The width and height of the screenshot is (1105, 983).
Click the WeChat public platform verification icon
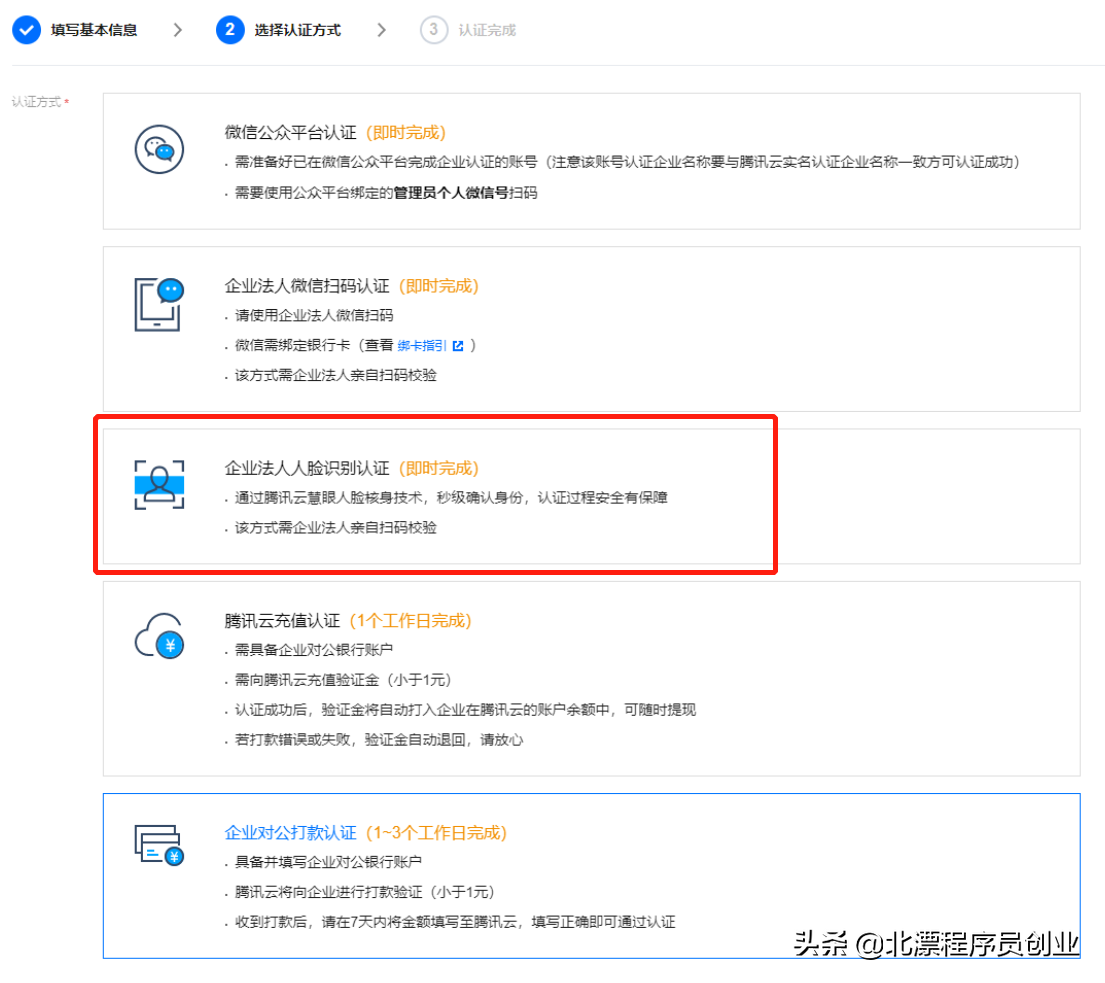159,150
